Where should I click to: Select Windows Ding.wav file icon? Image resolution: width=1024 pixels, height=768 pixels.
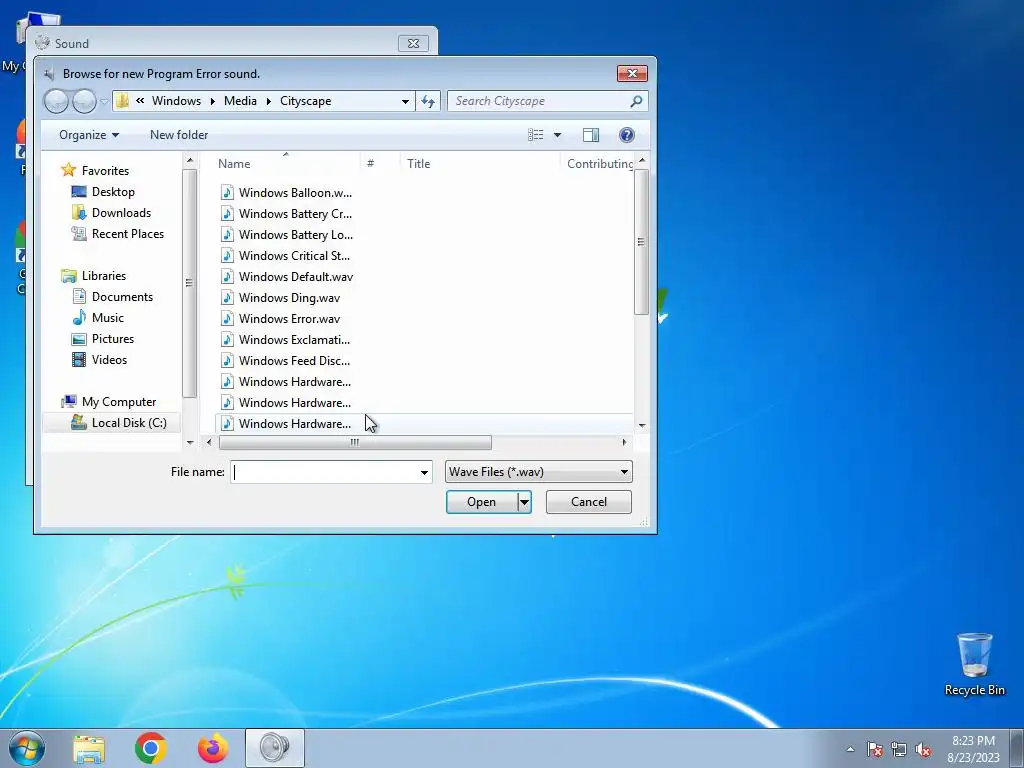point(227,297)
